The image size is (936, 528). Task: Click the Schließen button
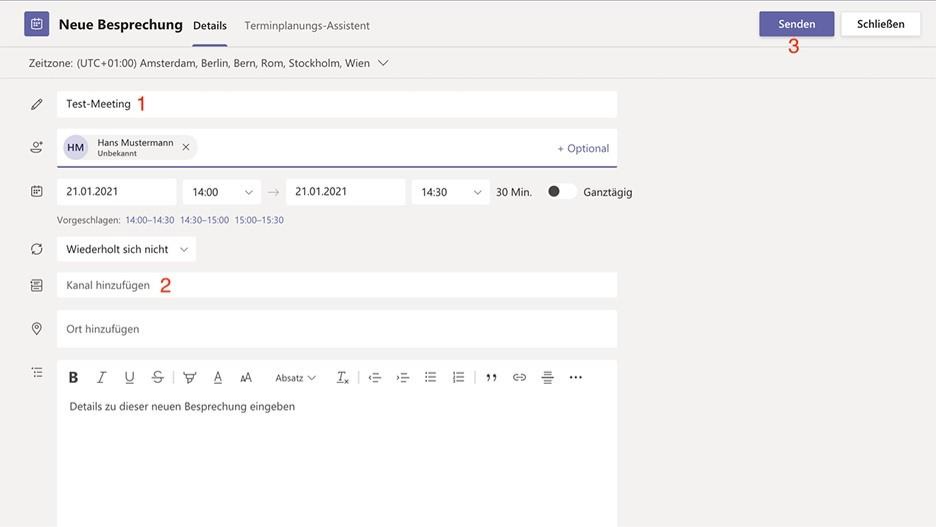[x=880, y=24]
